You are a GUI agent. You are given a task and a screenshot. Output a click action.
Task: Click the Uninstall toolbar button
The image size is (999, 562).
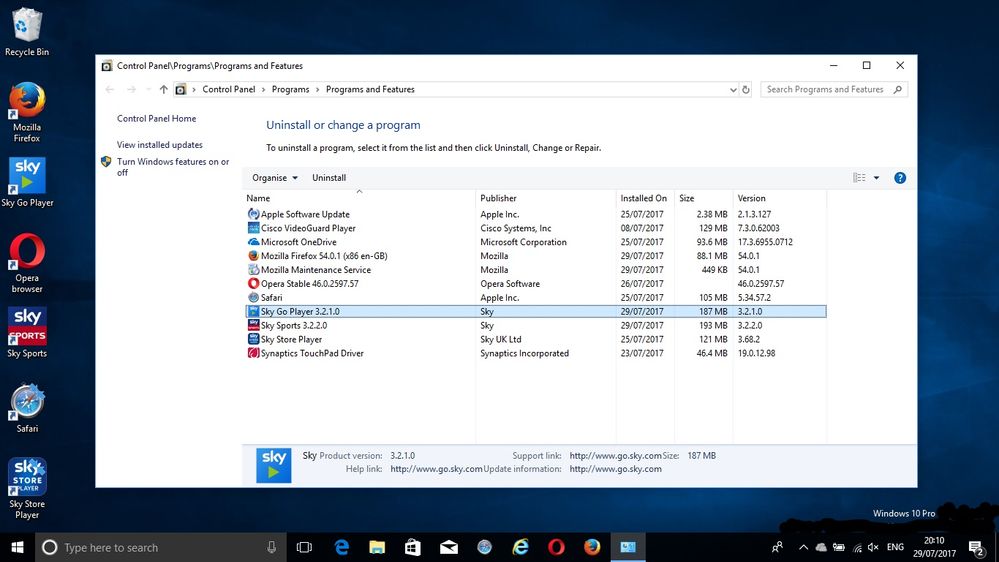pyautogui.click(x=329, y=178)
